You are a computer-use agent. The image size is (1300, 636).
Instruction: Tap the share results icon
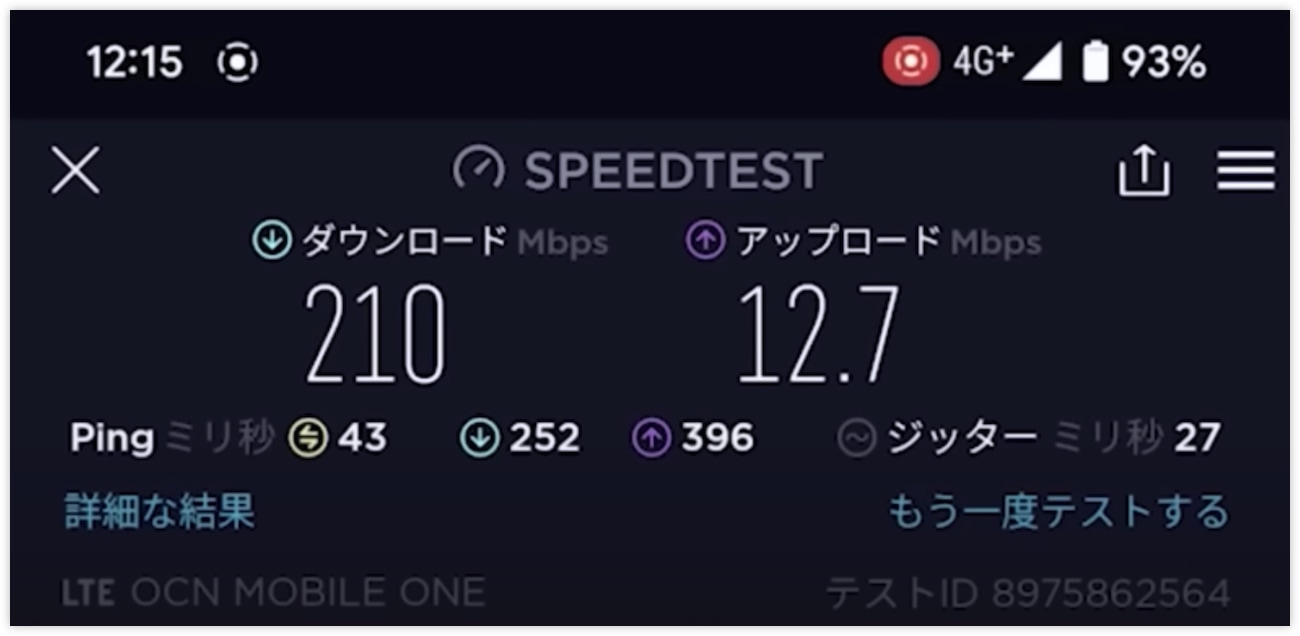(x=1143, y=170)
